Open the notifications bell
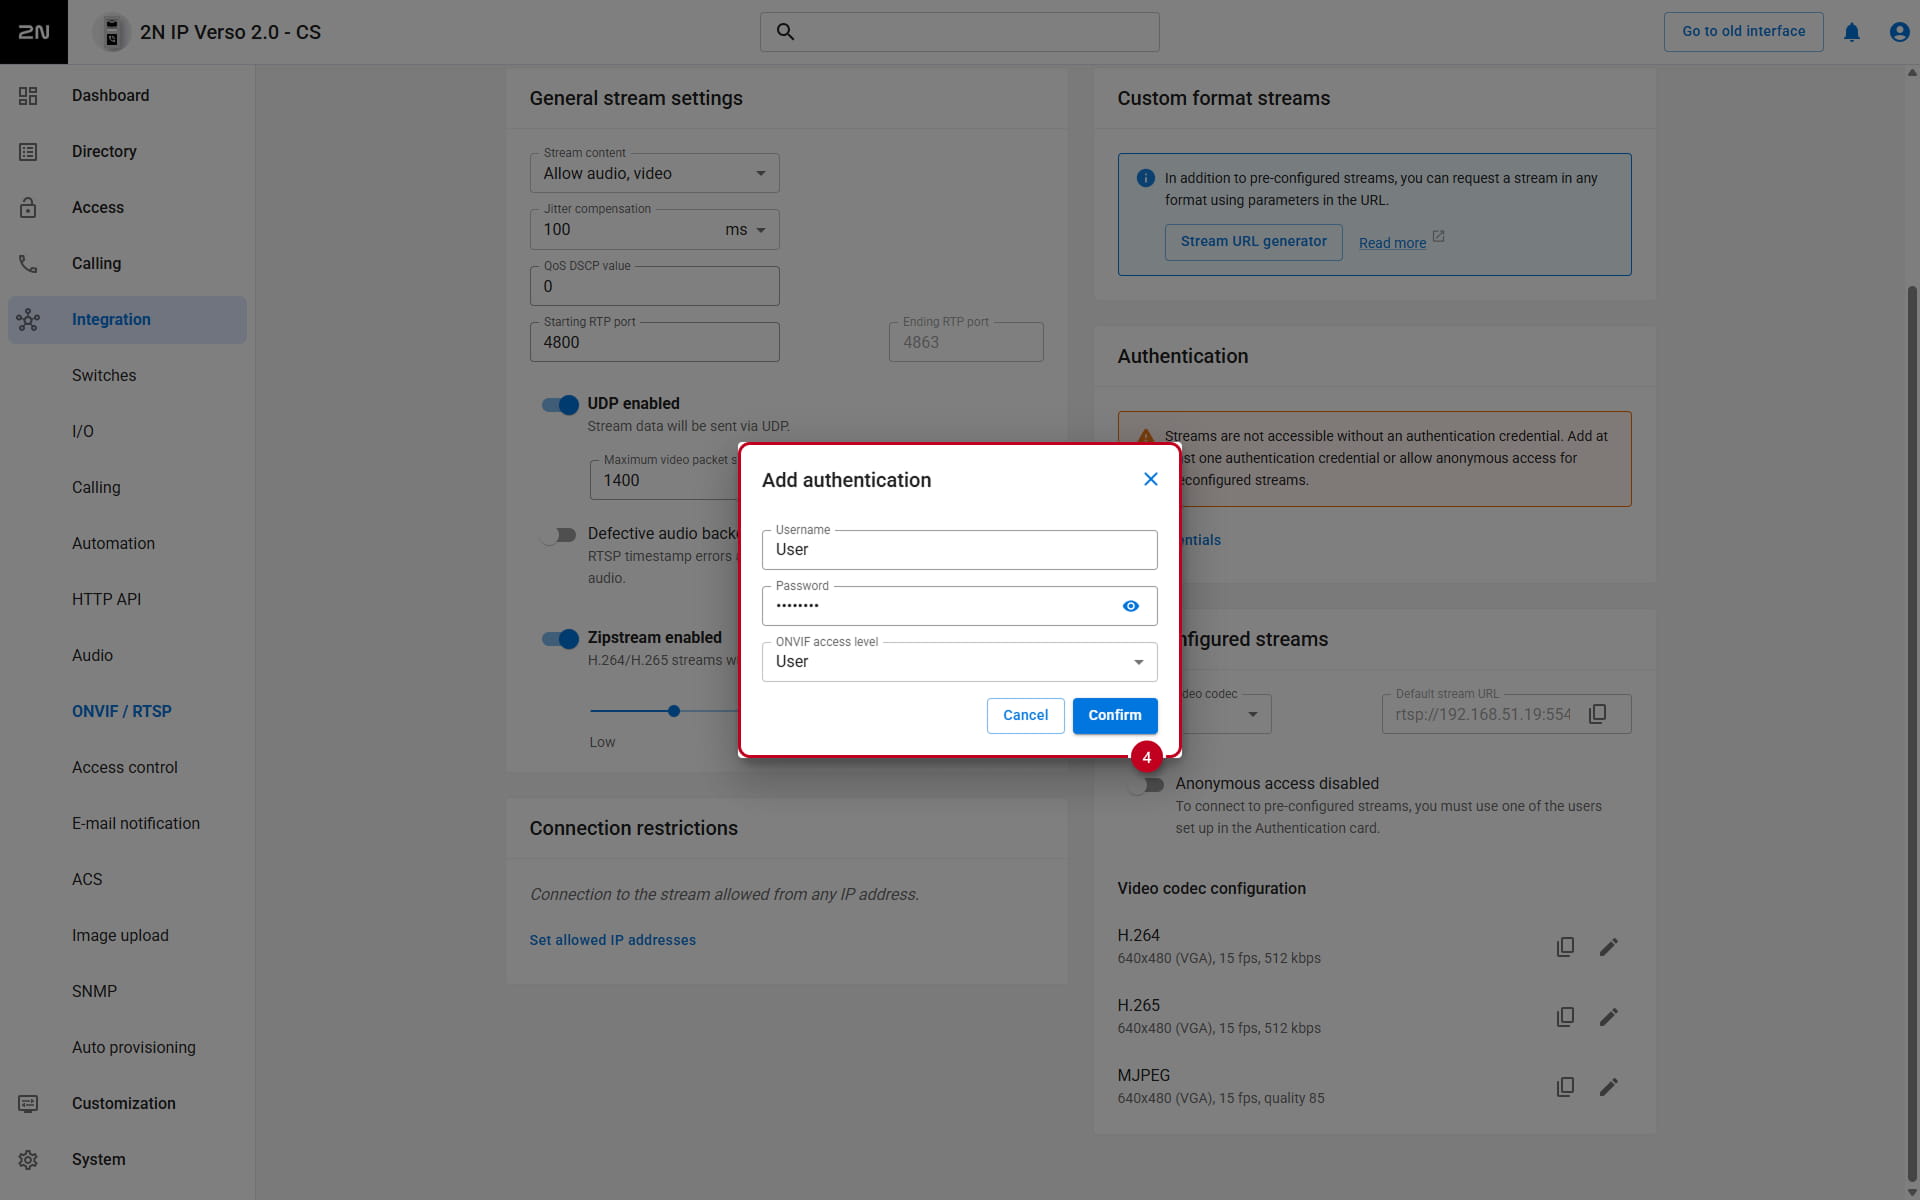The height and width of the screenshot is (1200, 1920). (1852, 32)
